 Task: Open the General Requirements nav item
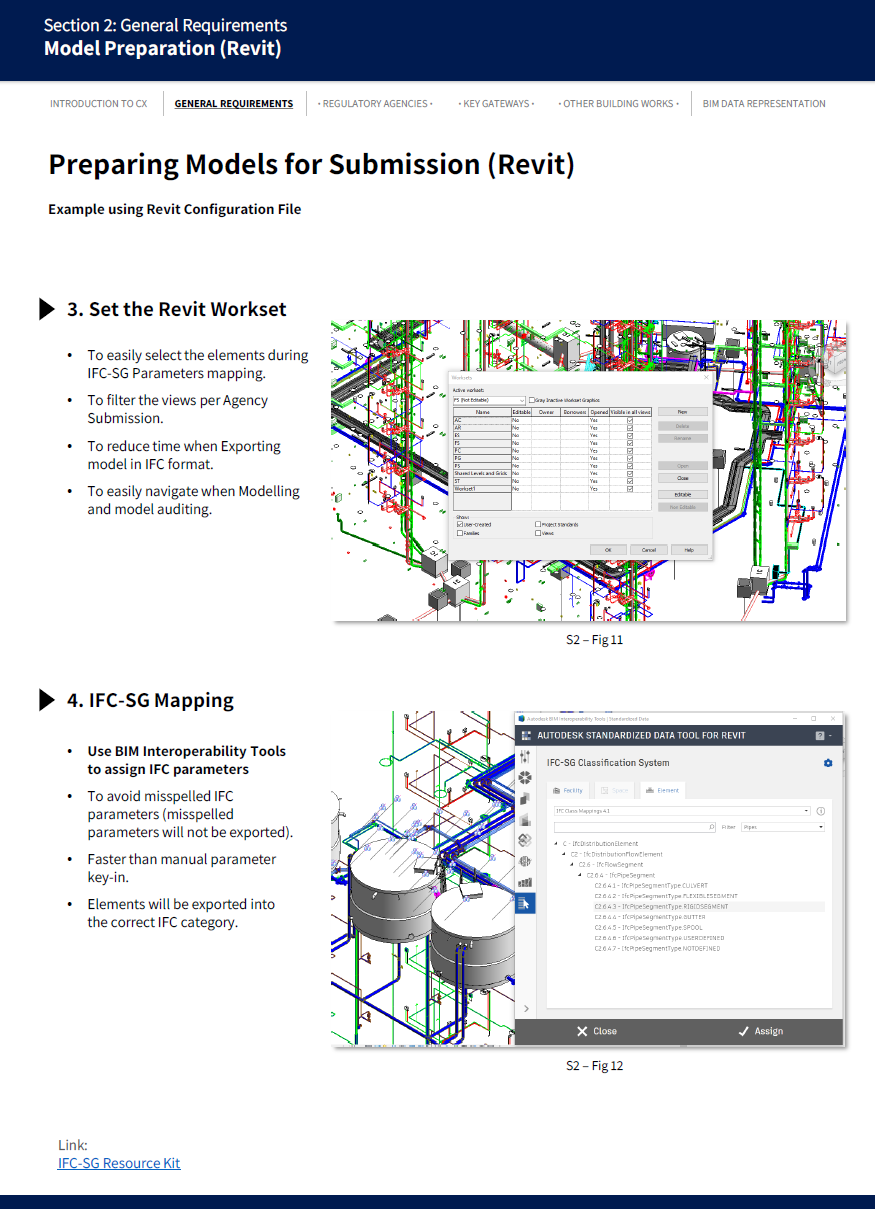point(234,103)
